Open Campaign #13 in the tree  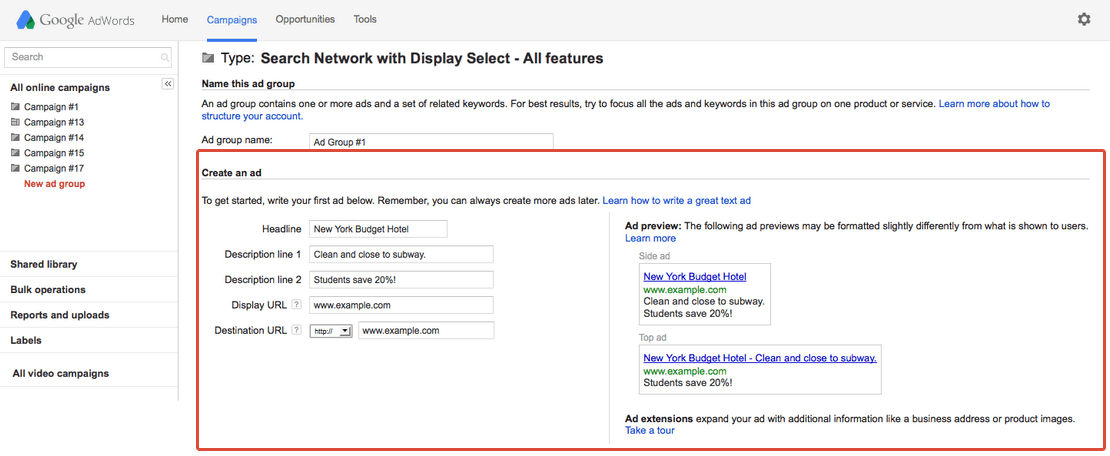pos(54,122)
